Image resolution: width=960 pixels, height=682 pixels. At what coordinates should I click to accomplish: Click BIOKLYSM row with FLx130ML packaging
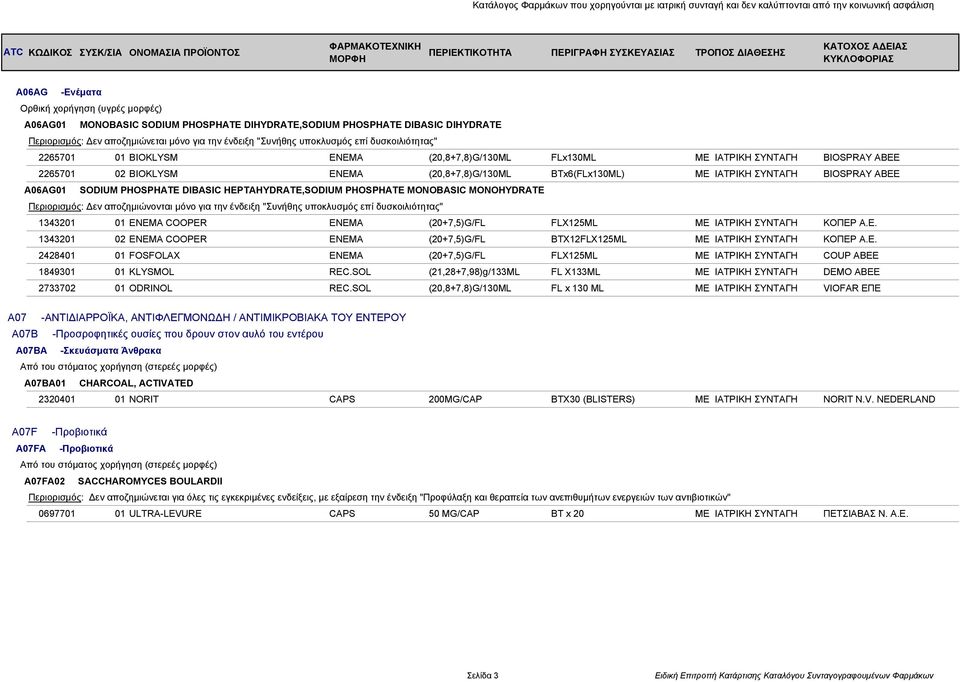[x=492, y=157]
